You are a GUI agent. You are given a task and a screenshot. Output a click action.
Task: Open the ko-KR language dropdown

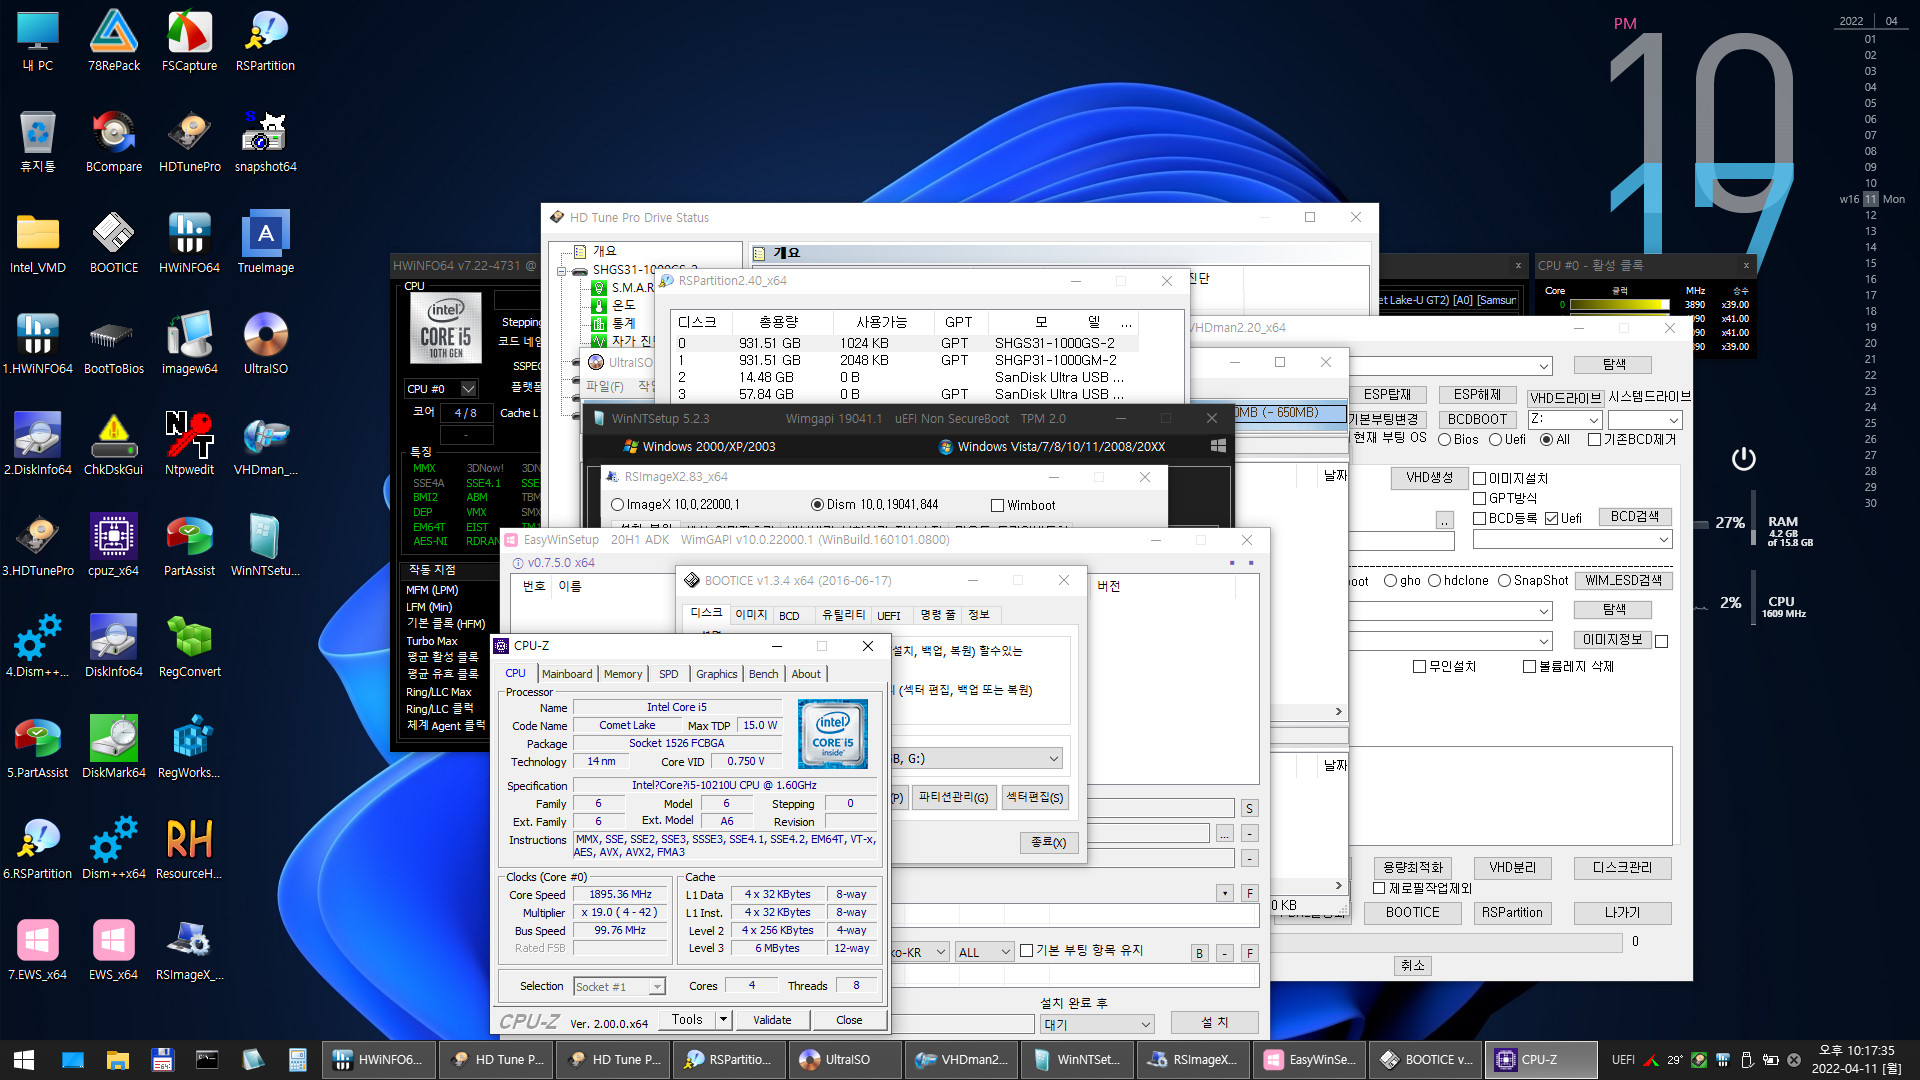click(941, 953)
